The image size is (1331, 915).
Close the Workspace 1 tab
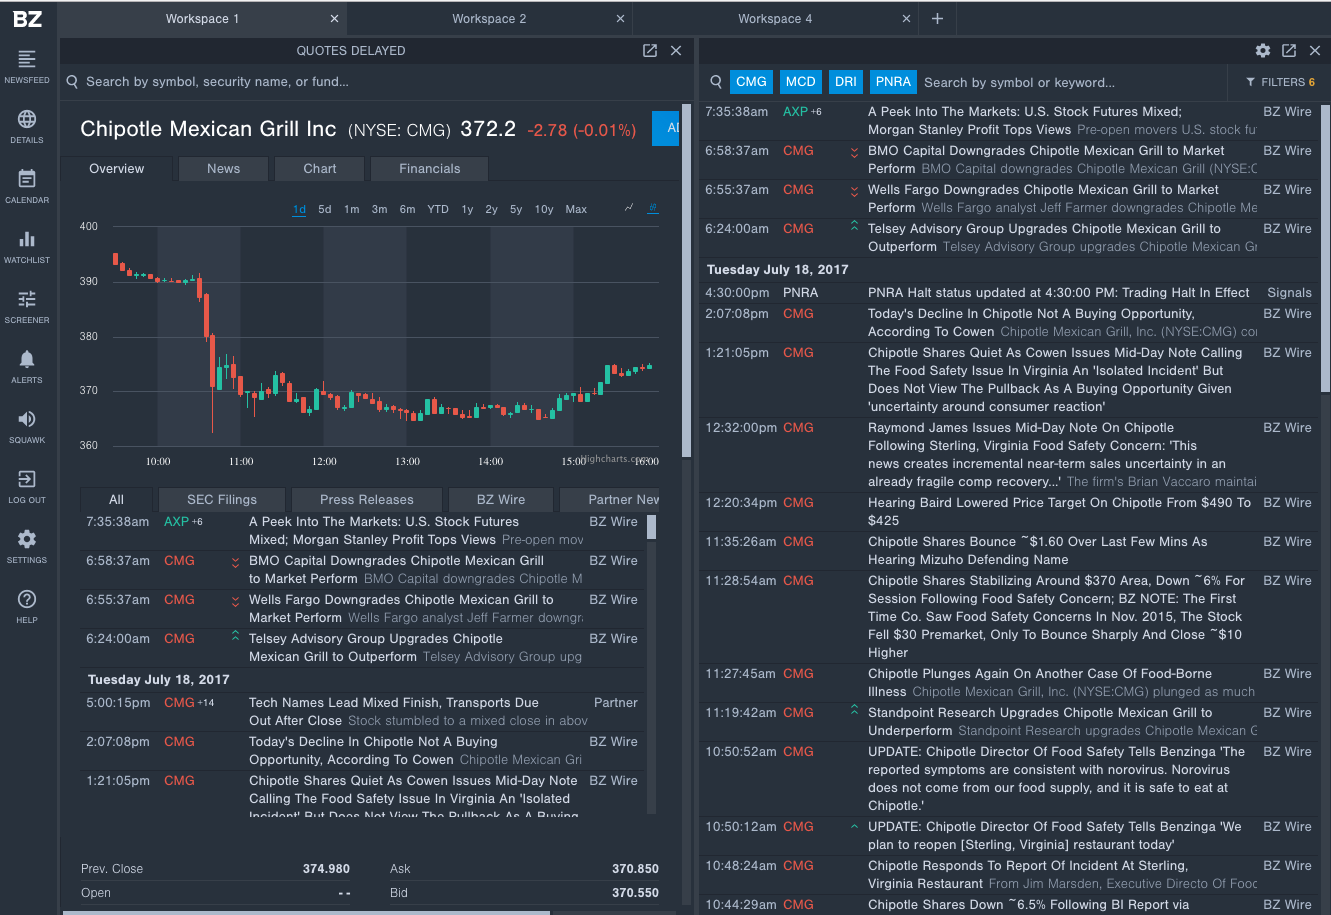pos(335,19)
